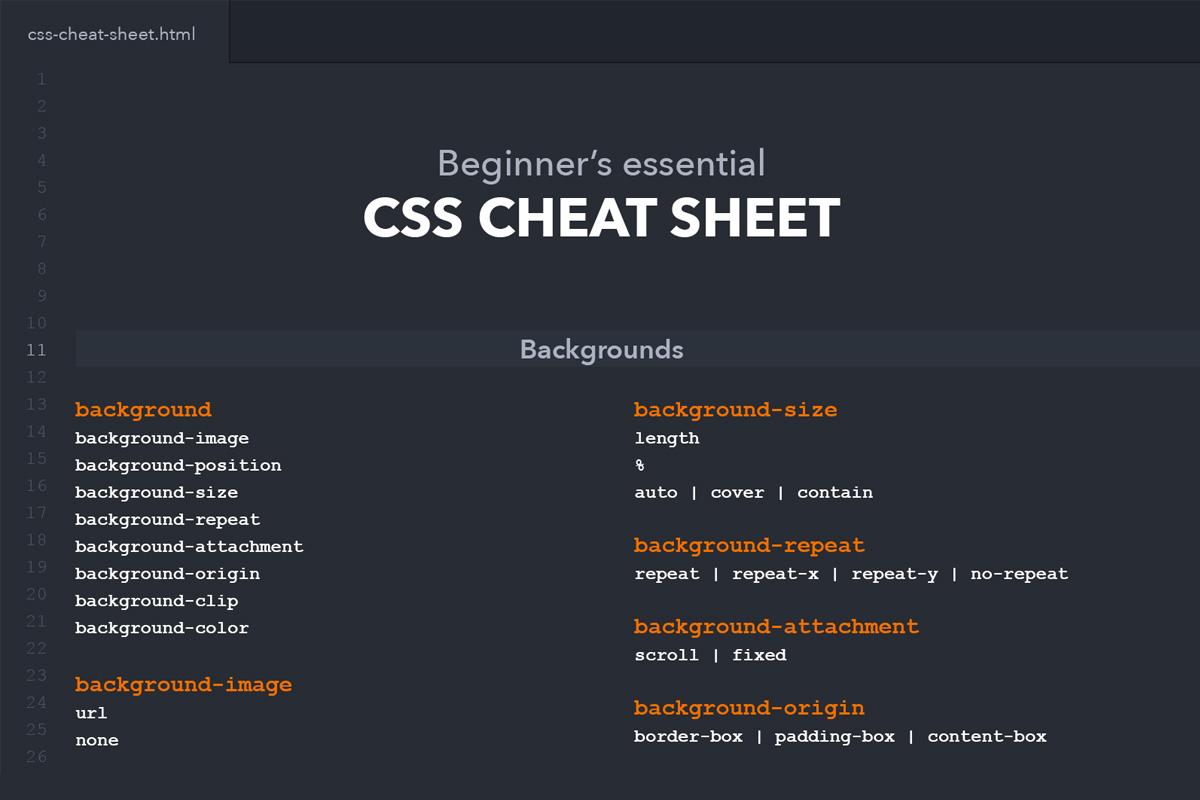The width and height of the screenshot is (1200, 800).
Task: Click the background-position property line
Action: tap(178, 465)
